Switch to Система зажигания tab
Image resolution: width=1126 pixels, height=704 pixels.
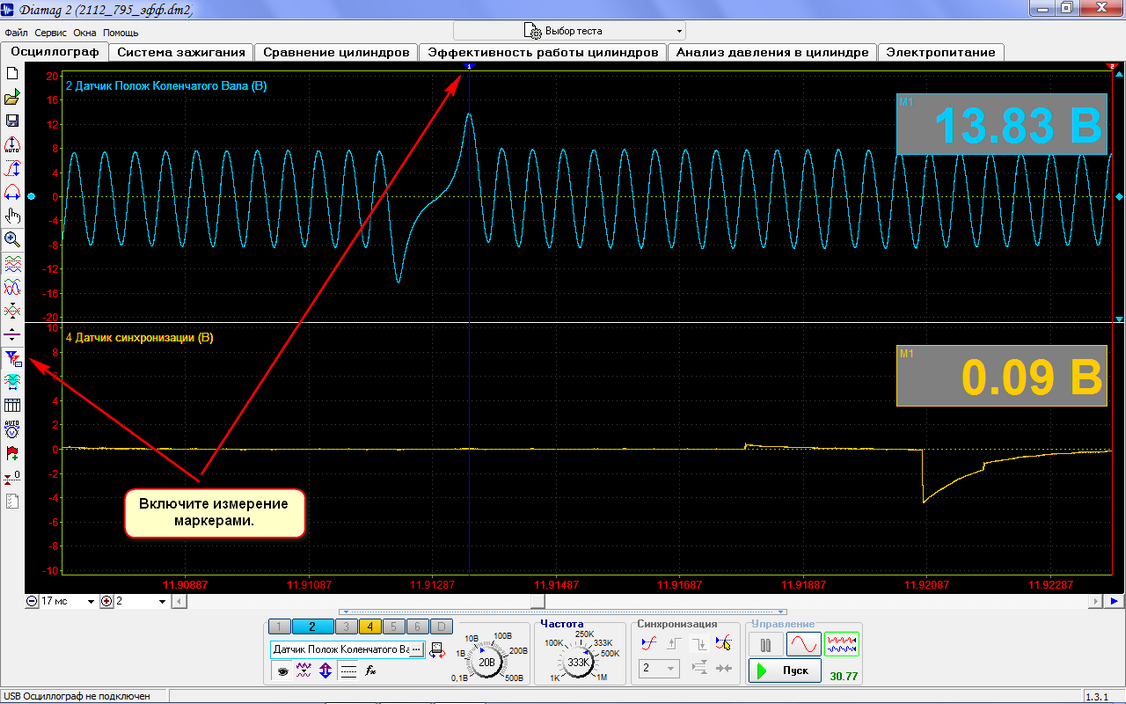pyautogui.click(x=181, y=52)
